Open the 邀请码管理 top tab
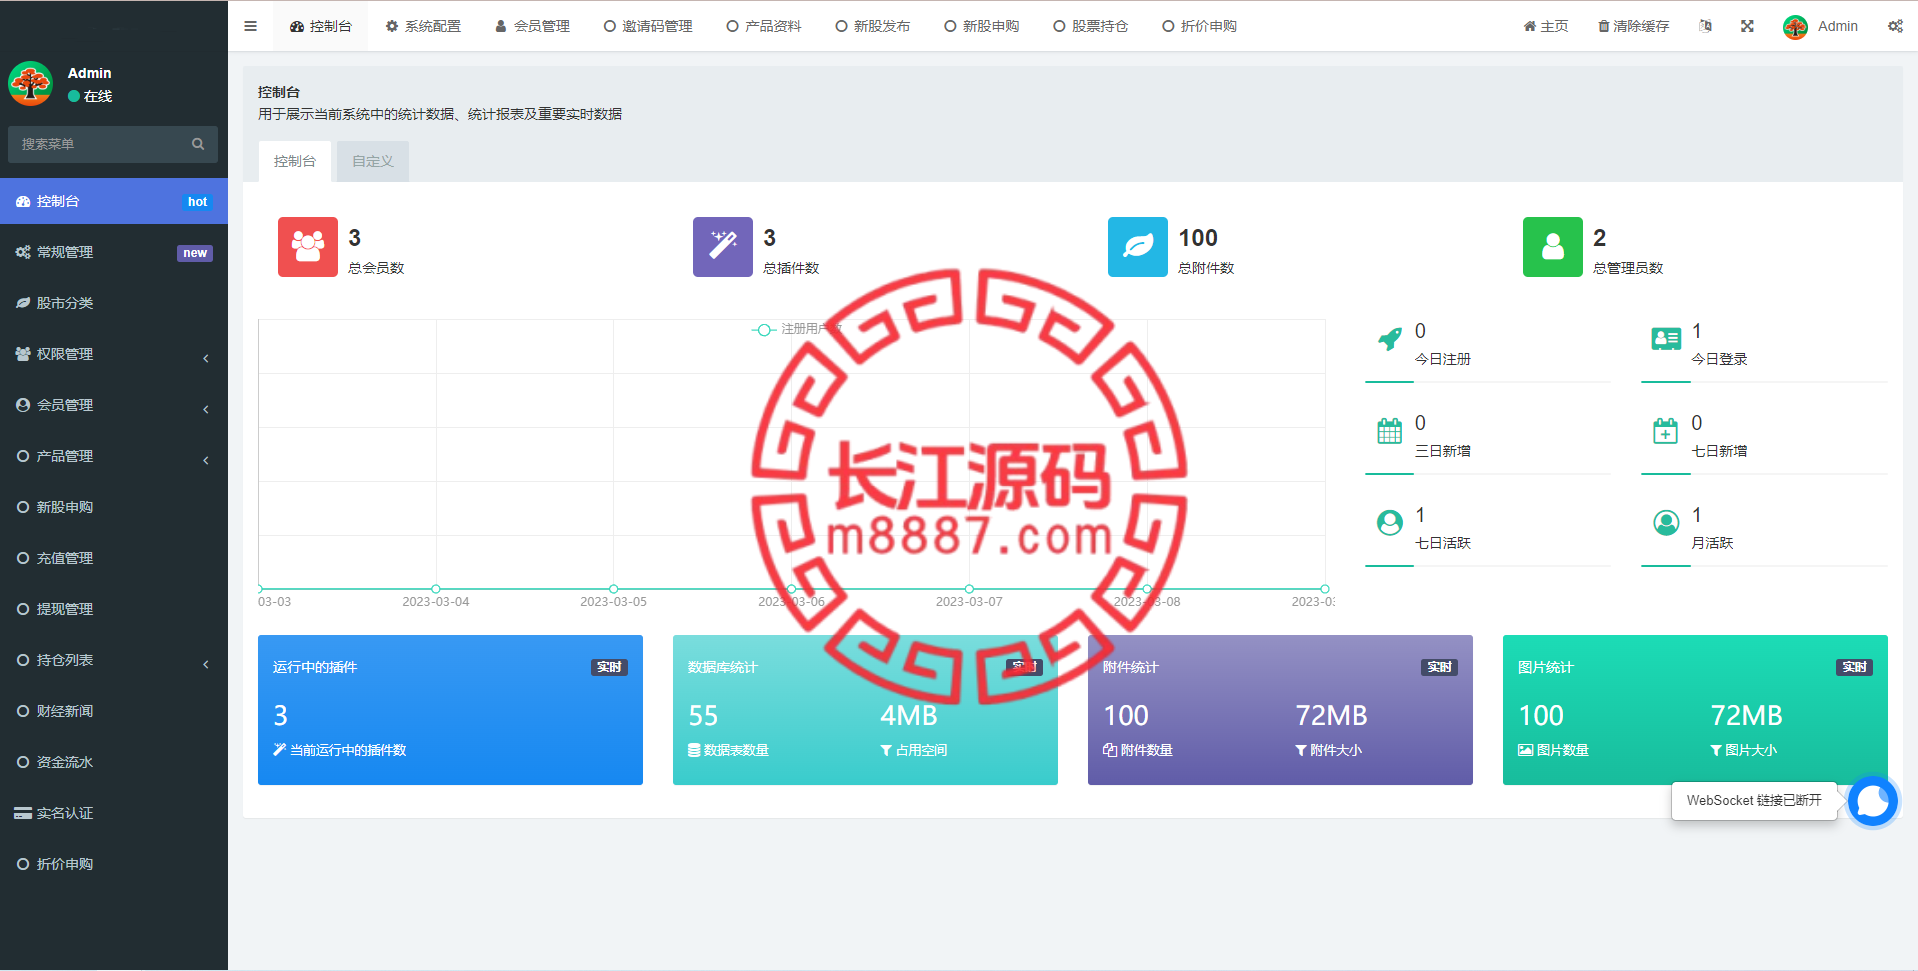Screen dimensions: 1918x971 [x=648, y=26]
